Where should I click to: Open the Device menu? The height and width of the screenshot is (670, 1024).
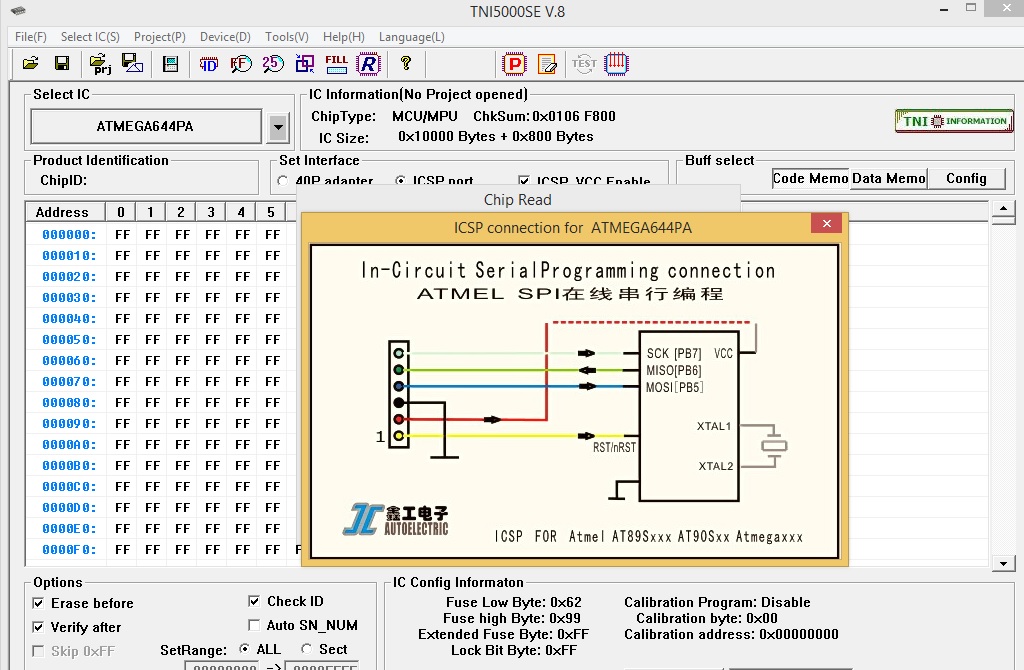coord(225,37)
